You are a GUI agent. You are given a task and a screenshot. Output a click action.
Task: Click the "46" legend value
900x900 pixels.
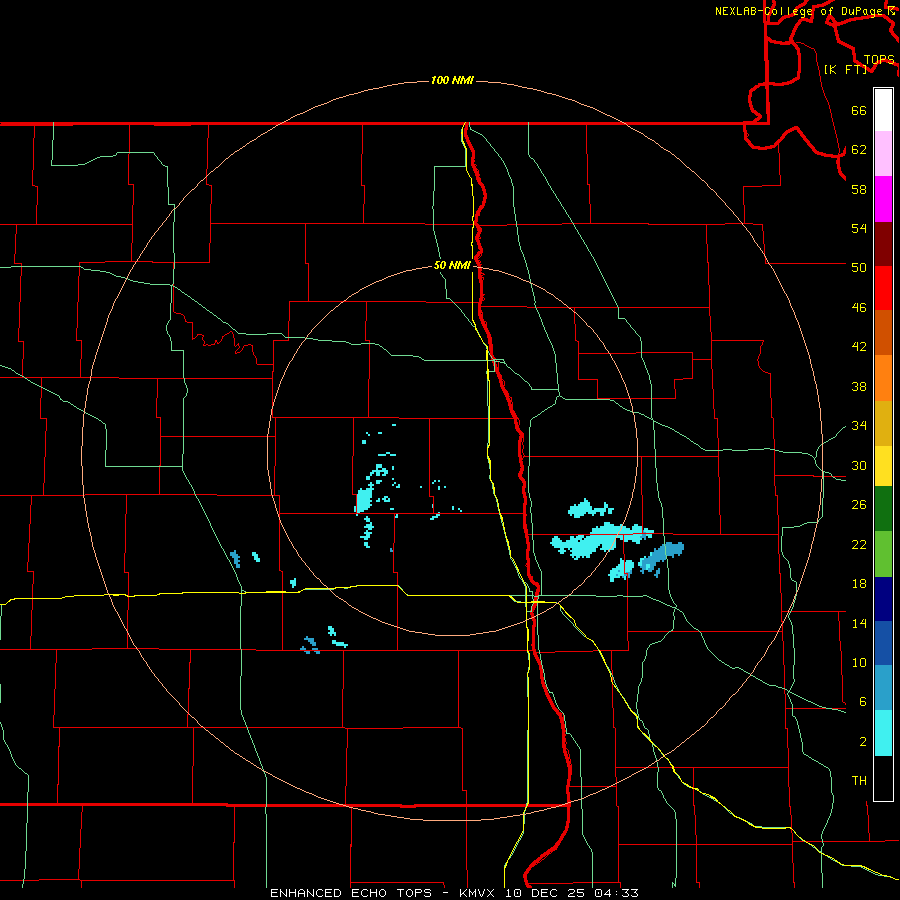tap(859, 307)
